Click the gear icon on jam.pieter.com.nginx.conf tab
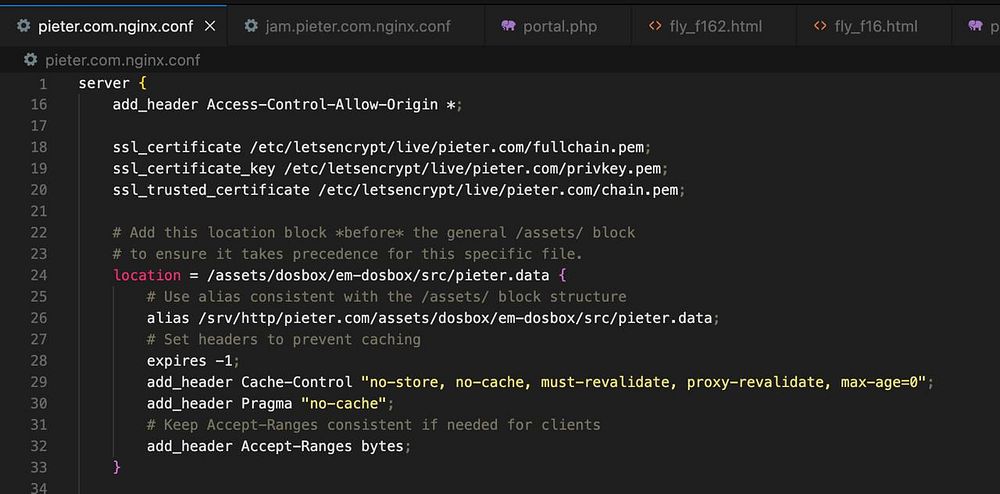 [251, 26]
